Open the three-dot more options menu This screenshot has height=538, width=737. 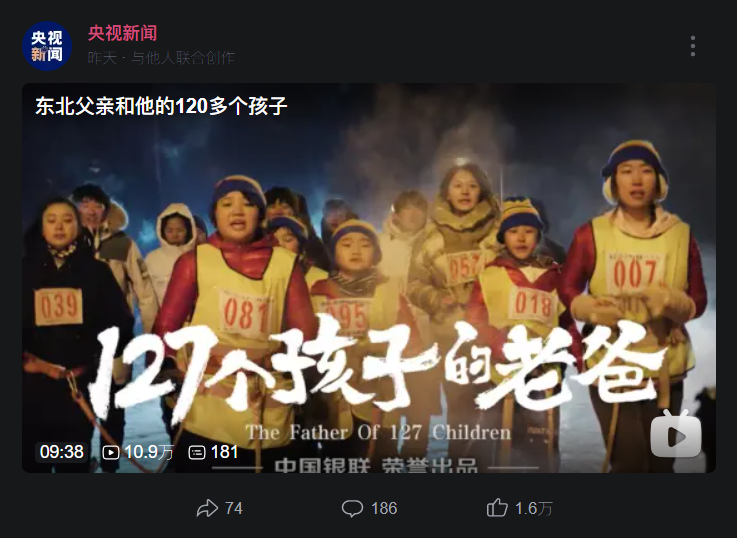693,46
